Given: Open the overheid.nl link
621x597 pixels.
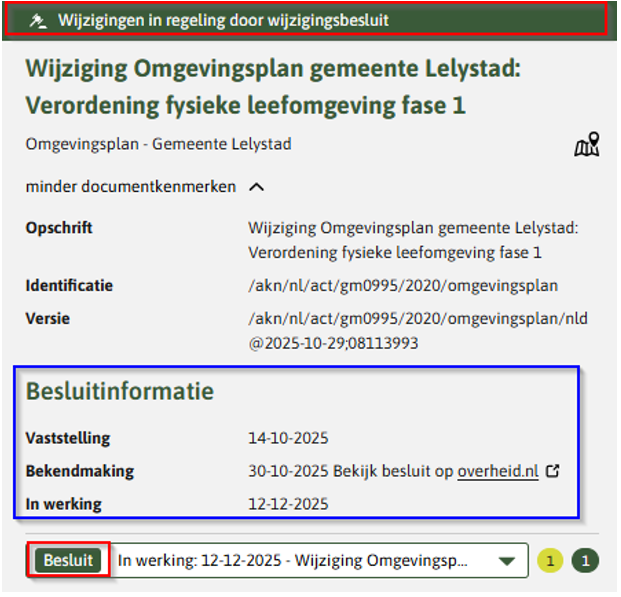Looking at the screenshot, I should point(497,471).
